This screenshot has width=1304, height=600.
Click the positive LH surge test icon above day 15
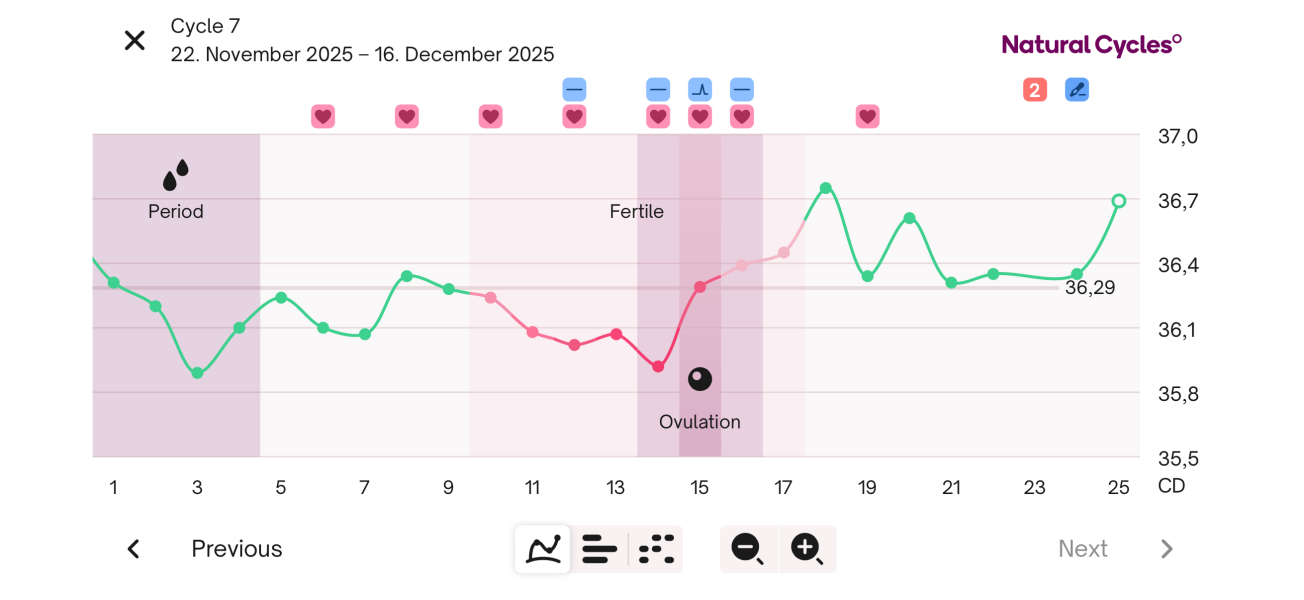[700, 89]
